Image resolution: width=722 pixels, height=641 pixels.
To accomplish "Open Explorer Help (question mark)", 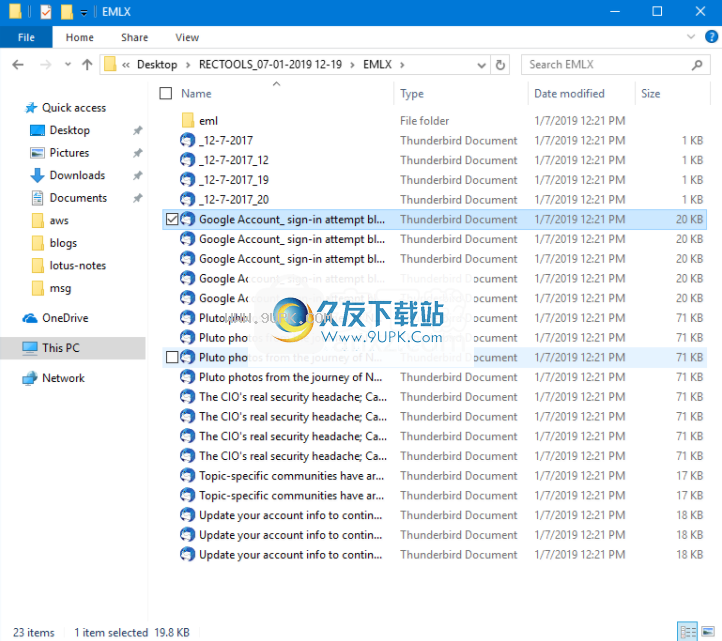I will pos(711,37).
